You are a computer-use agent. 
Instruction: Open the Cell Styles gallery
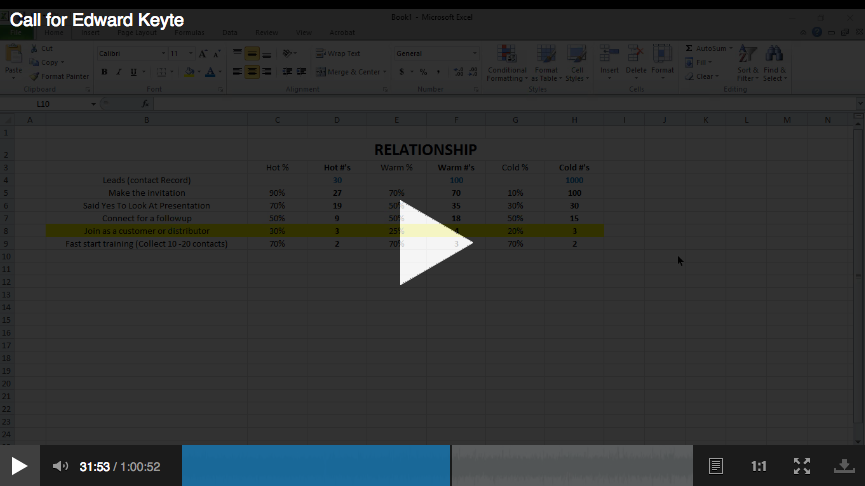(x=577, y=63)
